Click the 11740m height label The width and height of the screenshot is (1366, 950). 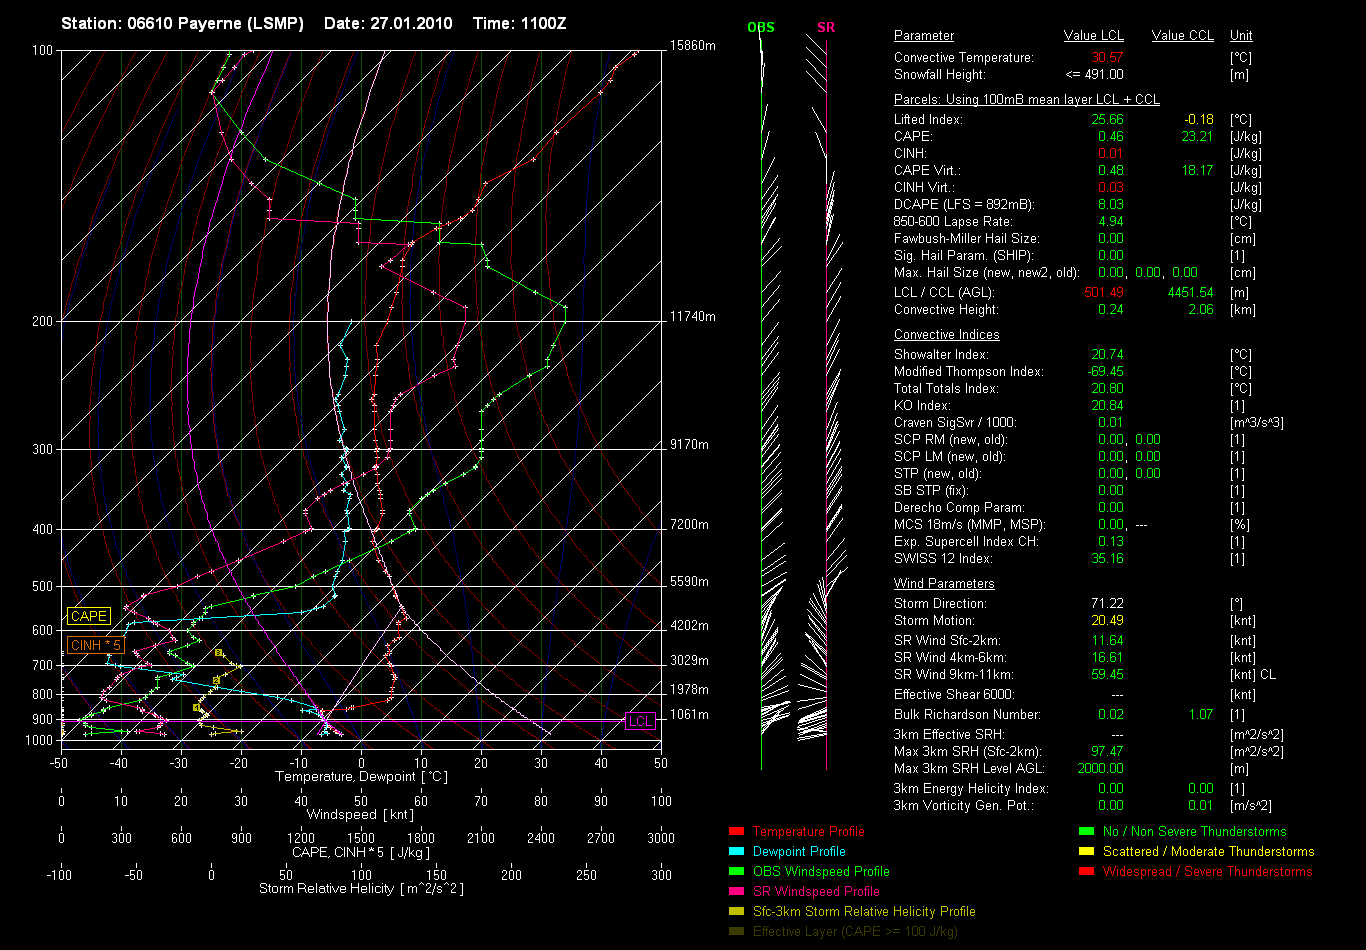point(693,317)
